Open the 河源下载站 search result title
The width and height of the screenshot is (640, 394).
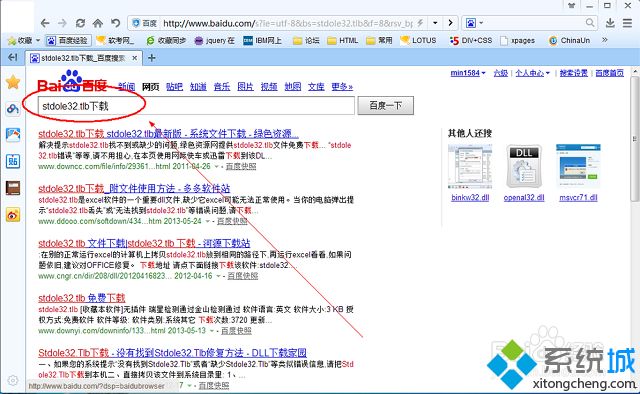144,243
